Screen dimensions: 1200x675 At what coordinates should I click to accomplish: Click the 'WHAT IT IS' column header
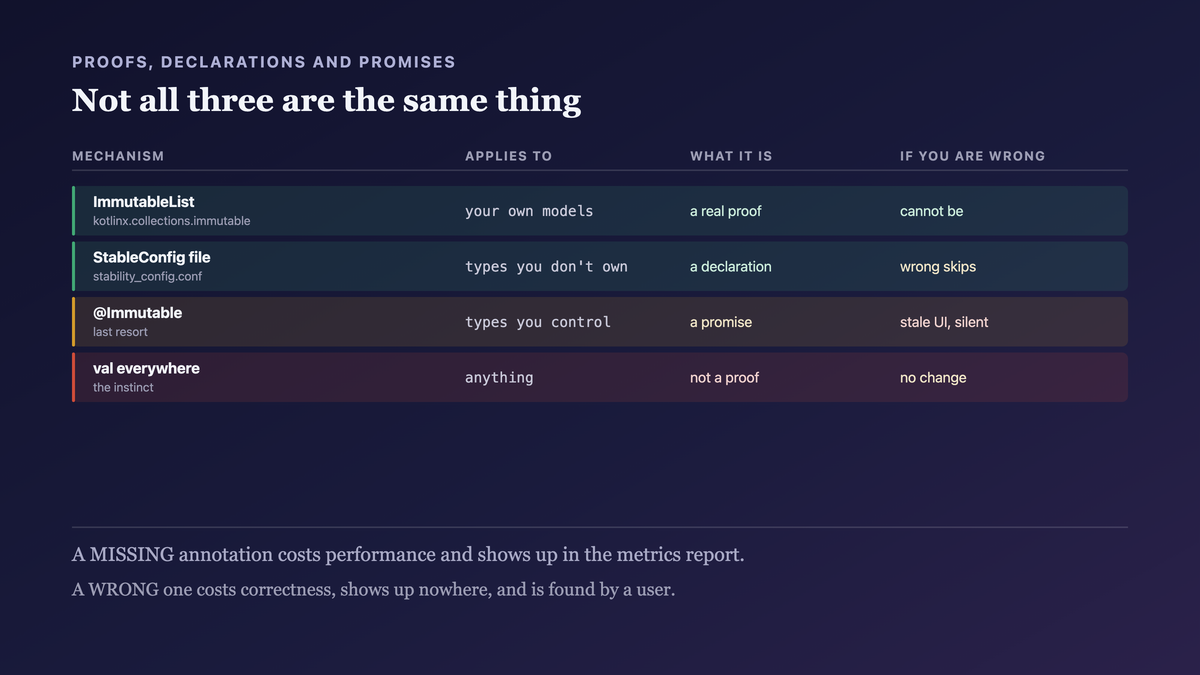(x=731, y=156)
